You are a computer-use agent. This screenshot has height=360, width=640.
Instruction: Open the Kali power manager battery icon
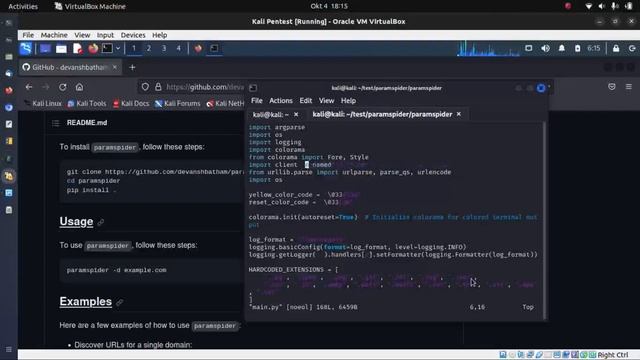pyautogui.click(x=577, y=48)
